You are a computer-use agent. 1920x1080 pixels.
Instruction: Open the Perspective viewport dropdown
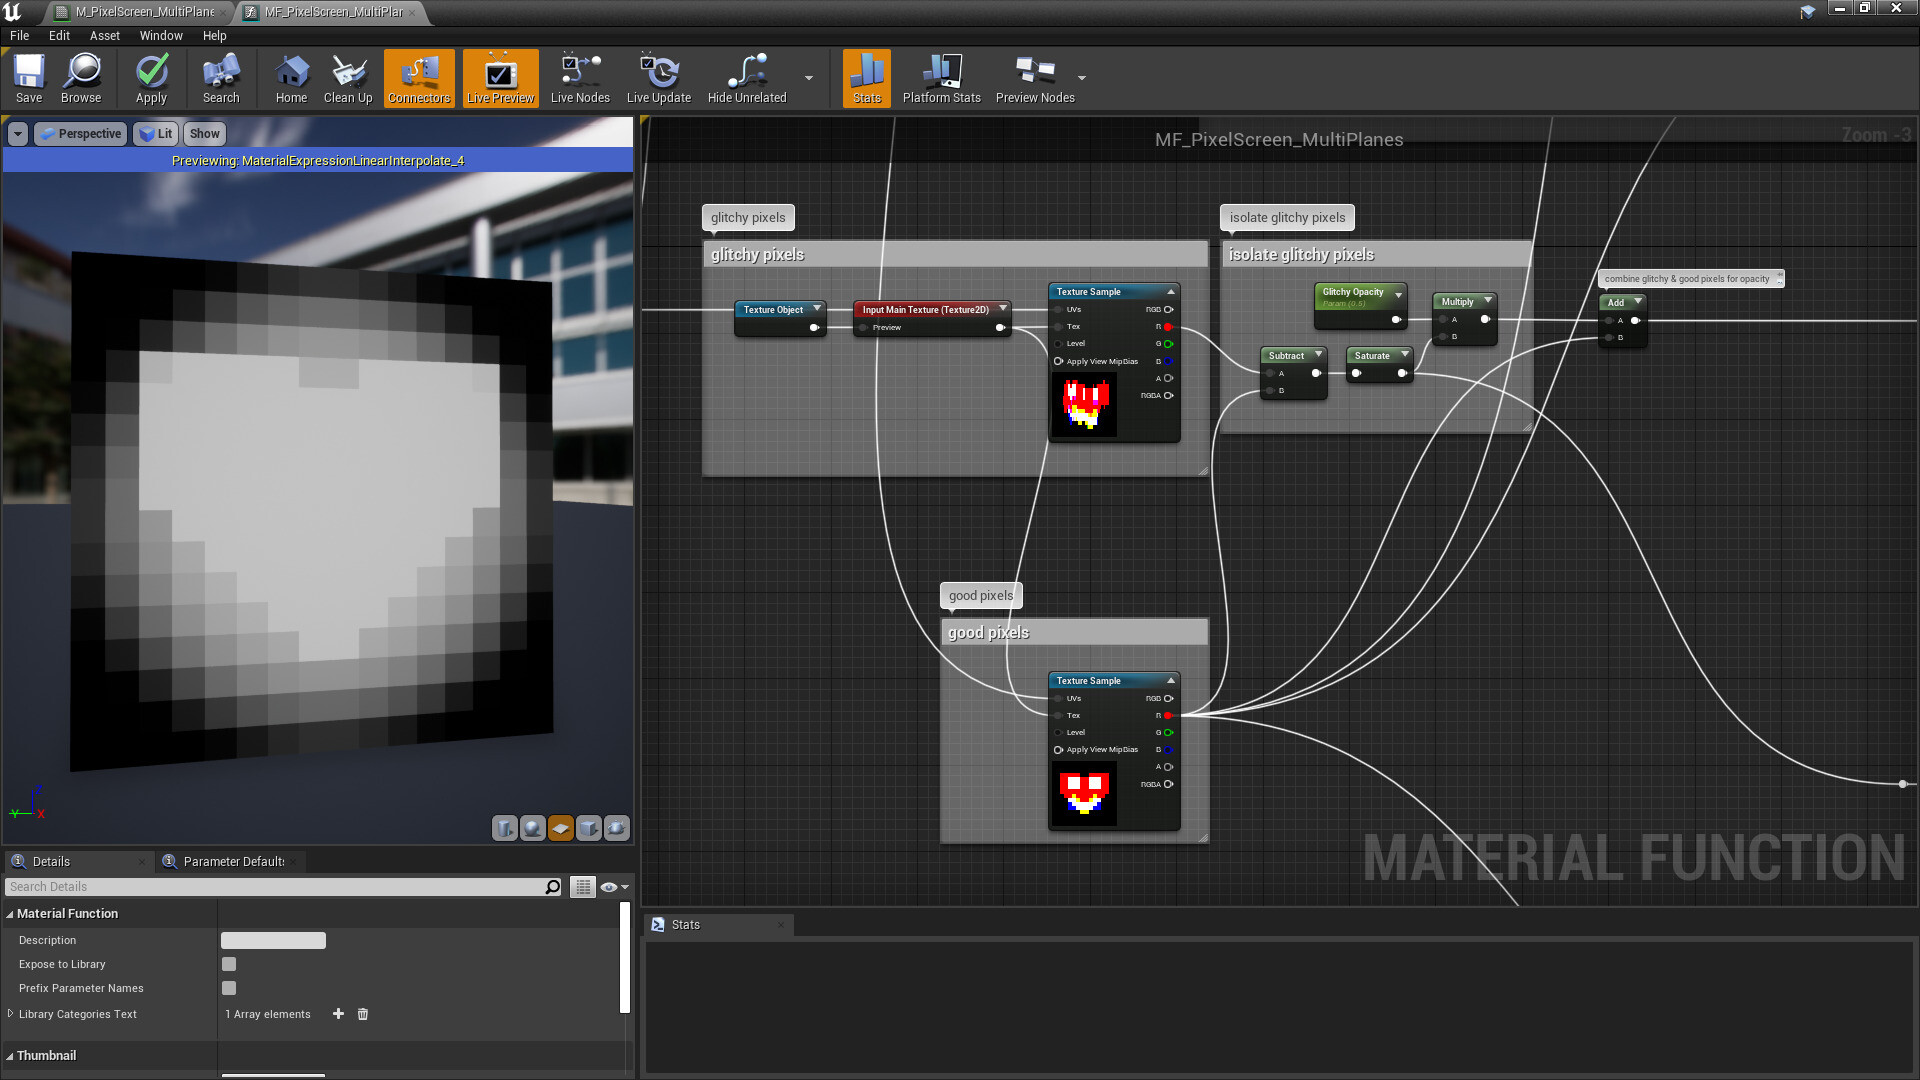tap(80, 133)
